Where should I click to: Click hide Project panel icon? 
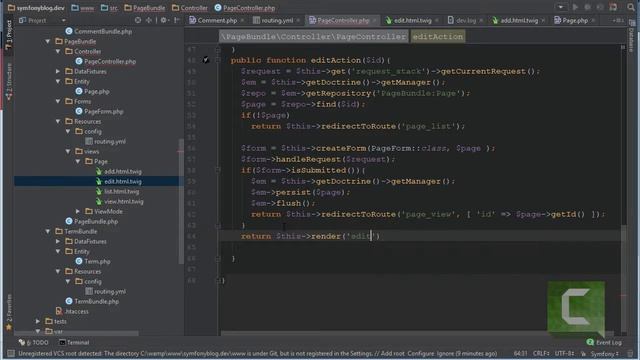[177, 20]
